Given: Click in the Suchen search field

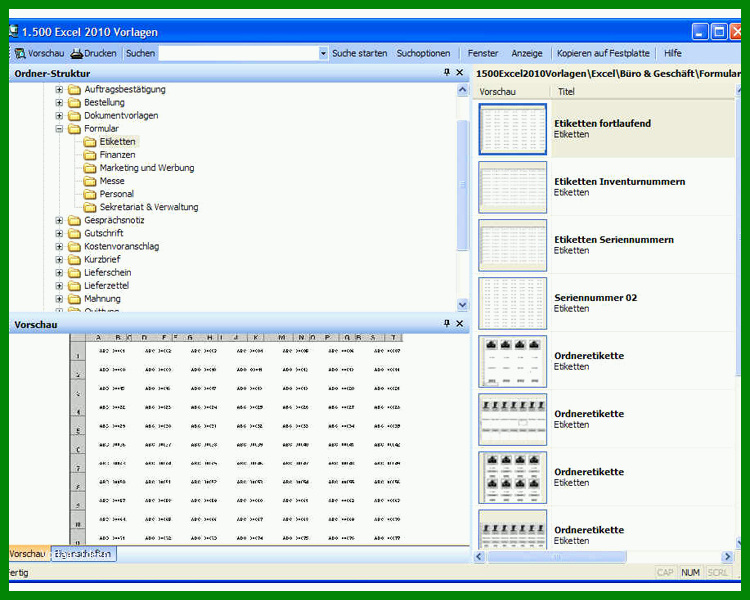Looking at the screenshot, I should [x=239, y=53].
